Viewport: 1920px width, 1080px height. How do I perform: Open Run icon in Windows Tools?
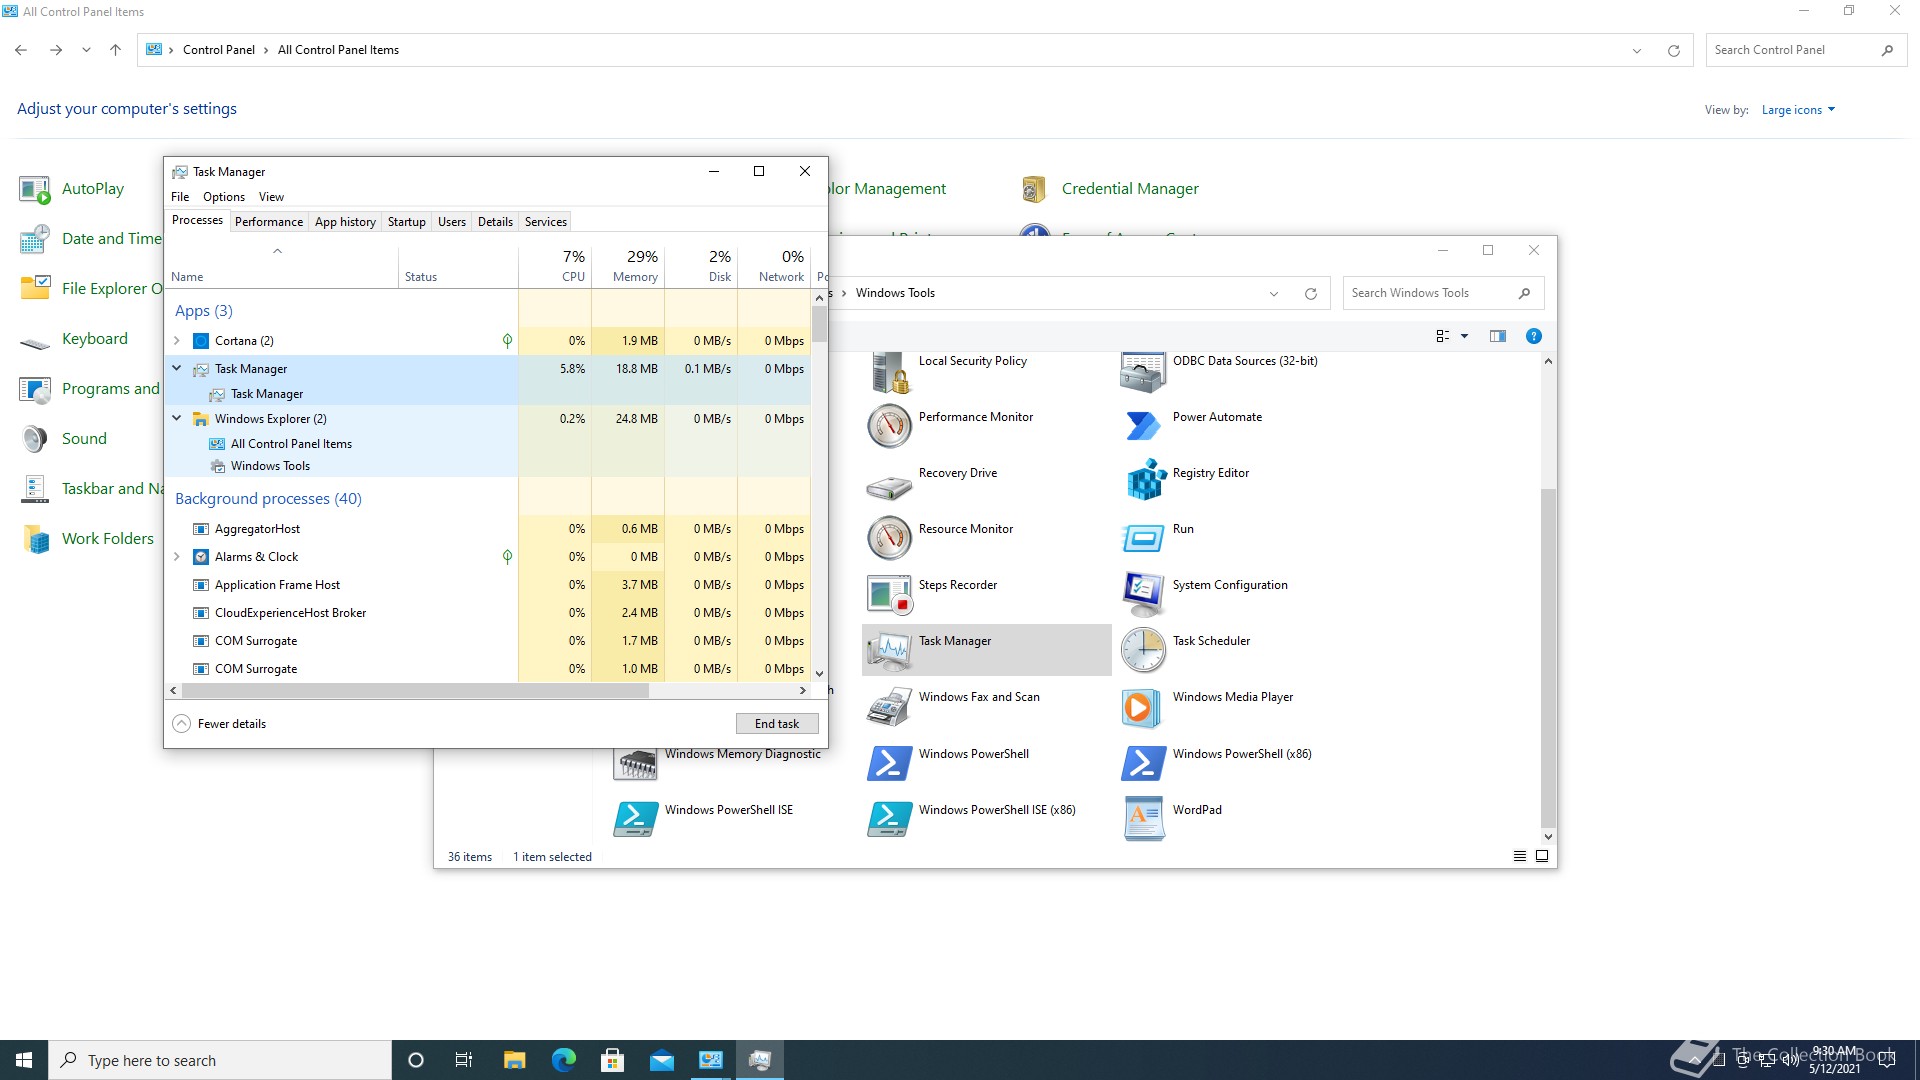click(x=1143, y=539)
